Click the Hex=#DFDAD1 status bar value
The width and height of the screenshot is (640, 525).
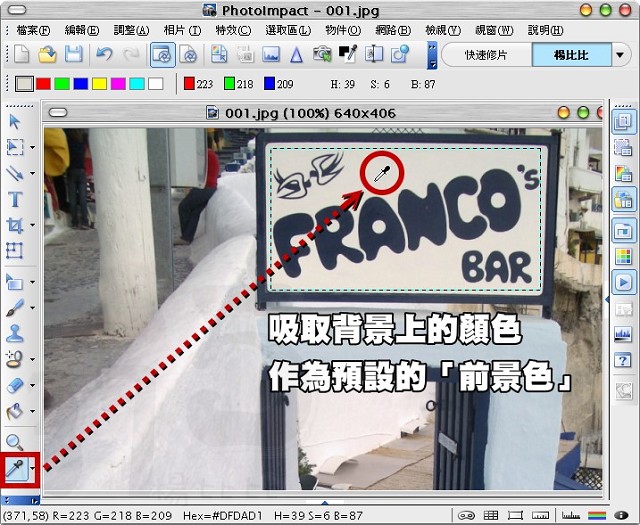[222, 516]
